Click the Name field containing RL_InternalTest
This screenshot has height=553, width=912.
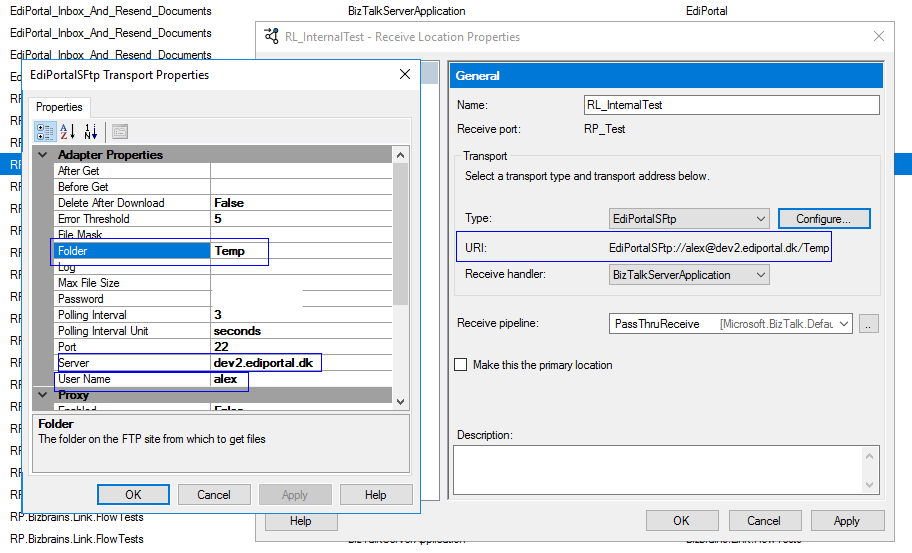coord(731,105)
